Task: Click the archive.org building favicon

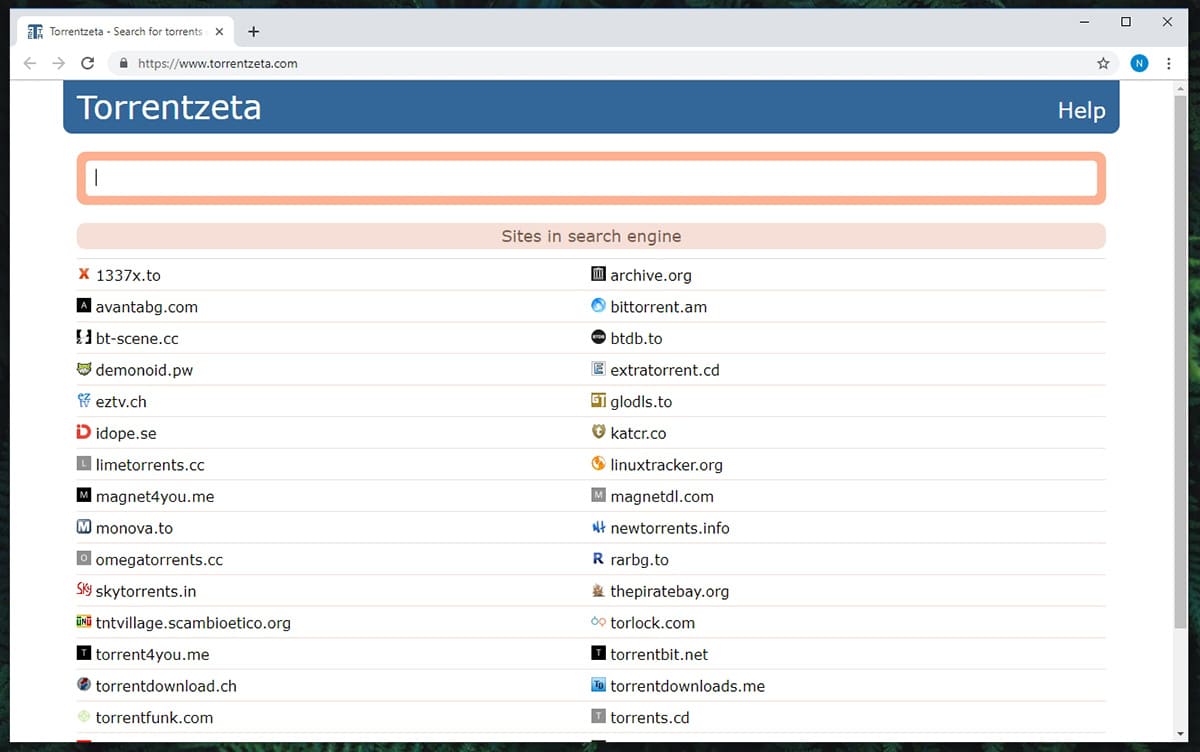Action: [598, 274]
